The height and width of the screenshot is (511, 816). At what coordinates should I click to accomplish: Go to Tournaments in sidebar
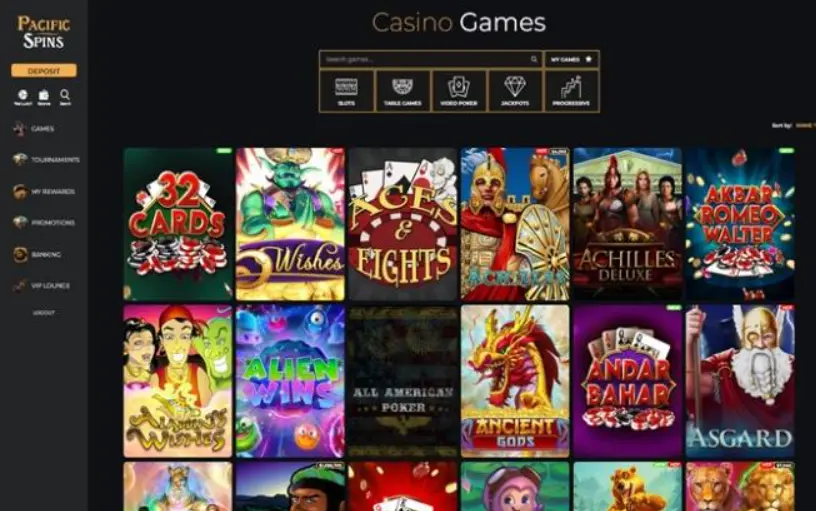[x=47, y=160]
